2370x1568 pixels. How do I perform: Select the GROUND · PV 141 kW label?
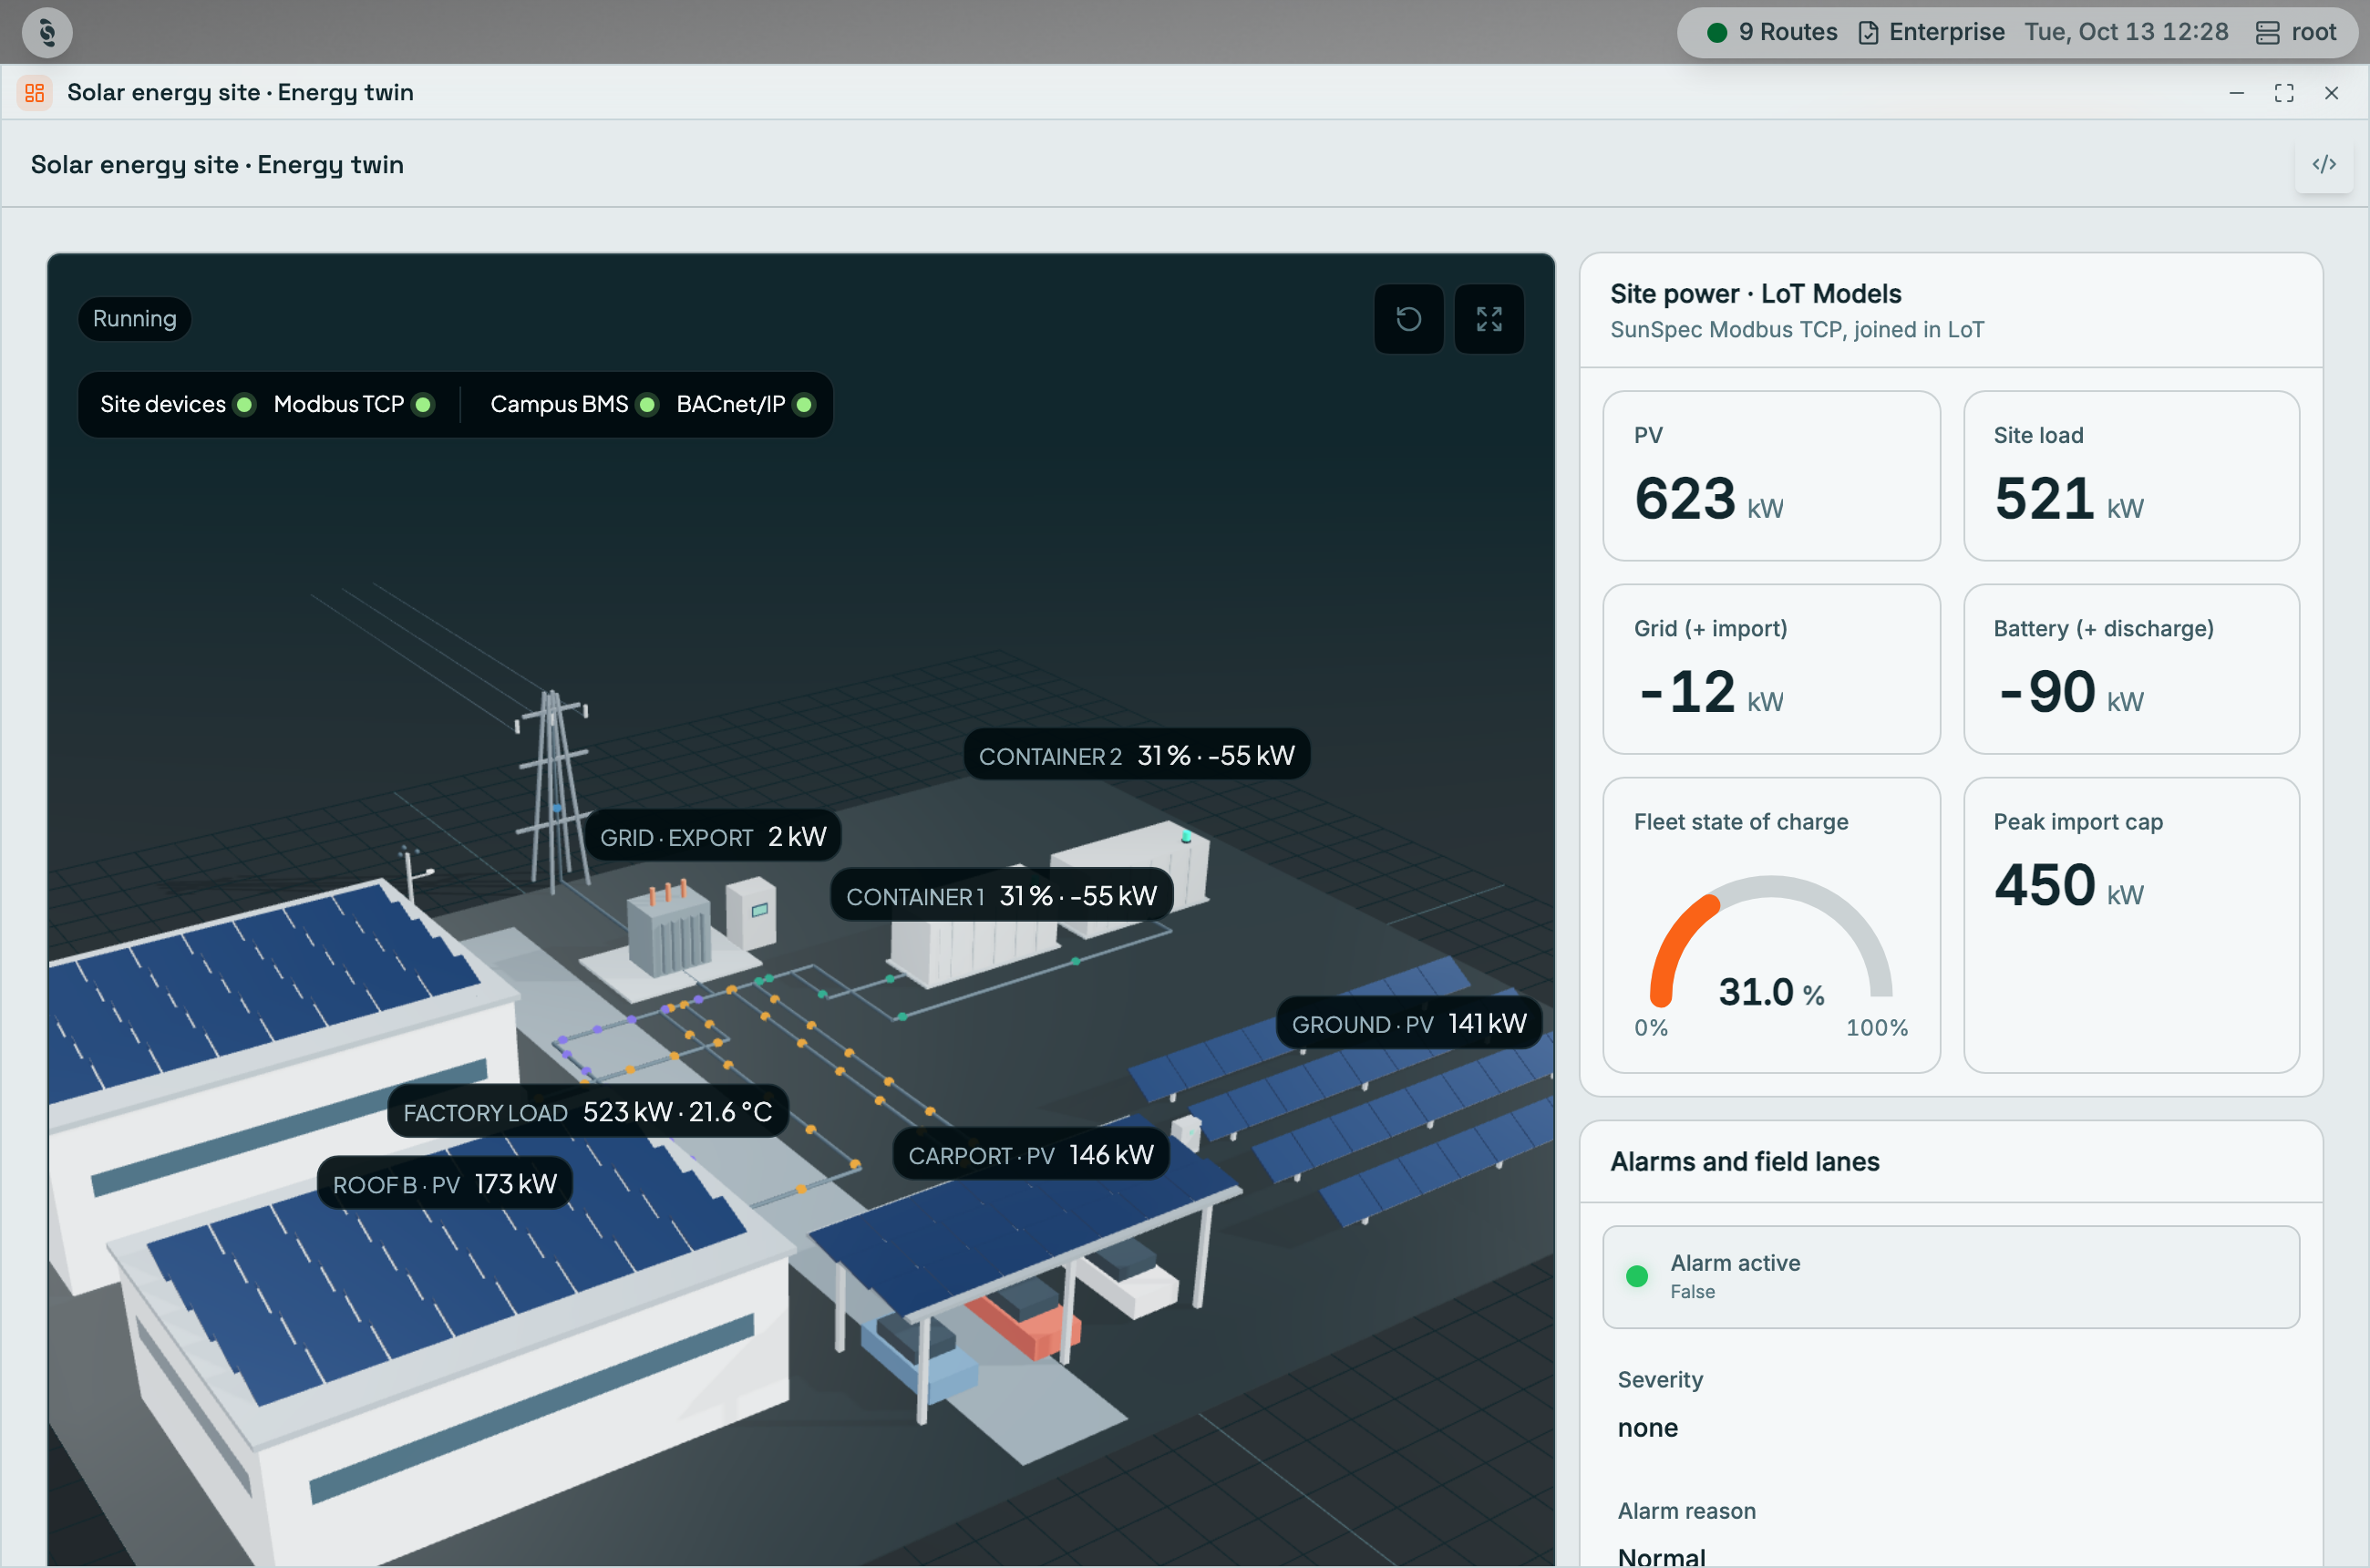coord(1409,1023)
